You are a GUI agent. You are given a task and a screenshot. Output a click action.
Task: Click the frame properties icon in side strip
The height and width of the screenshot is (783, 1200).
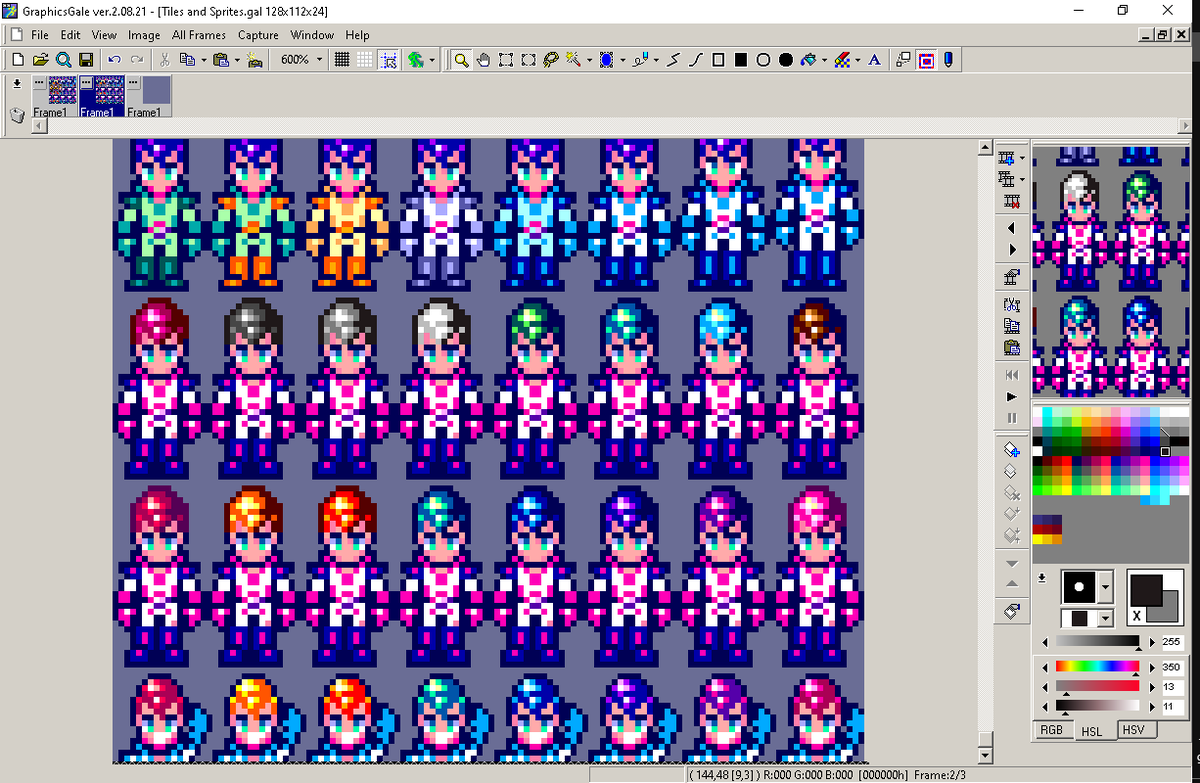click(x=1011, y=277)
